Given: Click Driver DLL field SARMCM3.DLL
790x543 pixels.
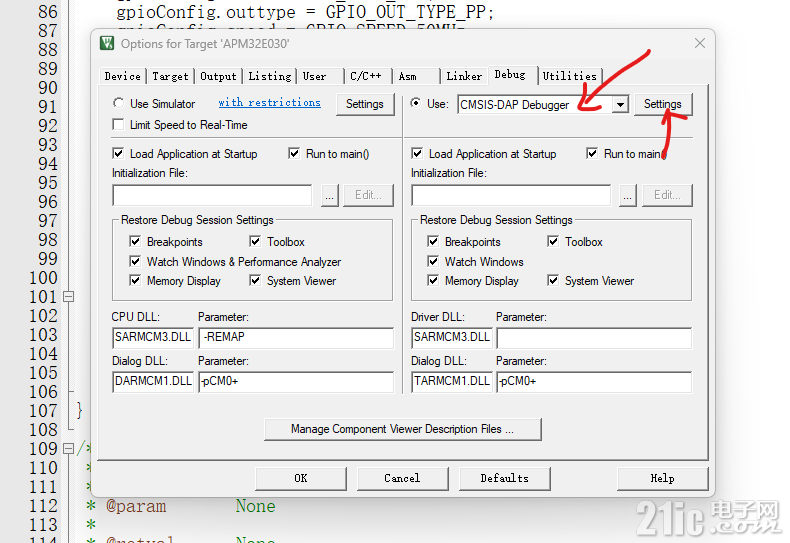Looking at the screenshot, I should [452, 338].
